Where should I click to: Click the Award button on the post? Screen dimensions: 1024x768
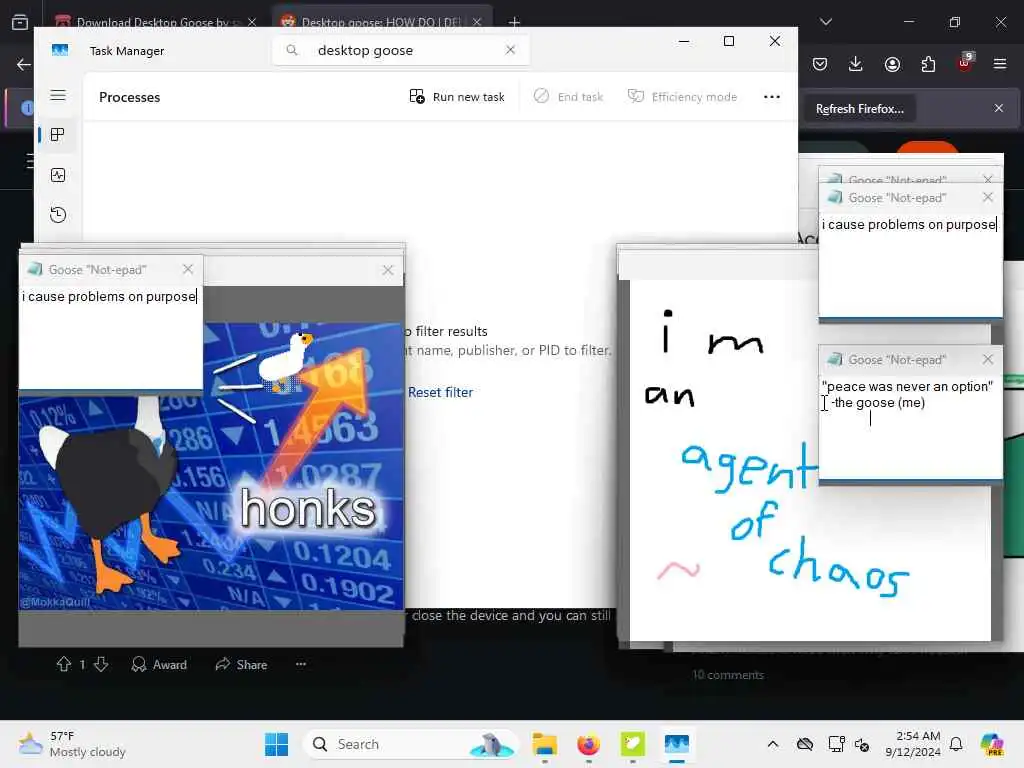click(159, 664)
